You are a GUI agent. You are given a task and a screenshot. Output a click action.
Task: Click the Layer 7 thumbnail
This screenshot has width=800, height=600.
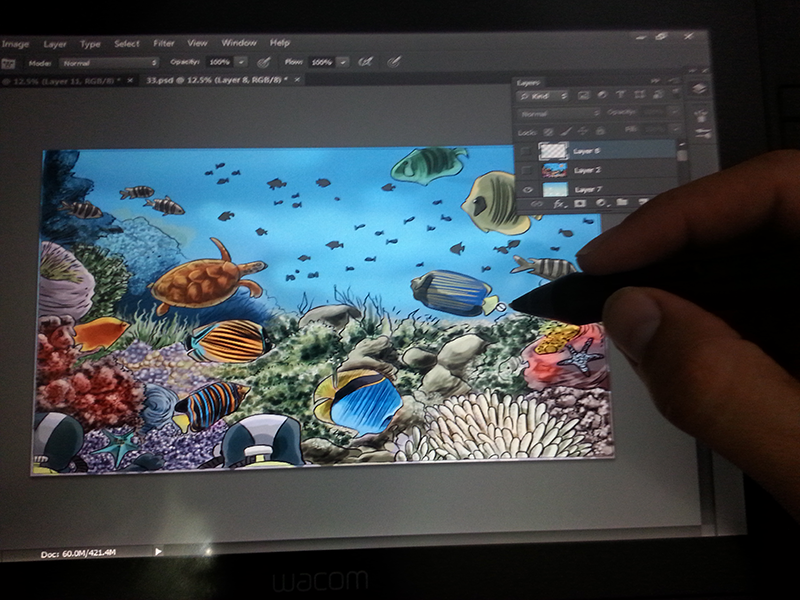click(556, 189)
